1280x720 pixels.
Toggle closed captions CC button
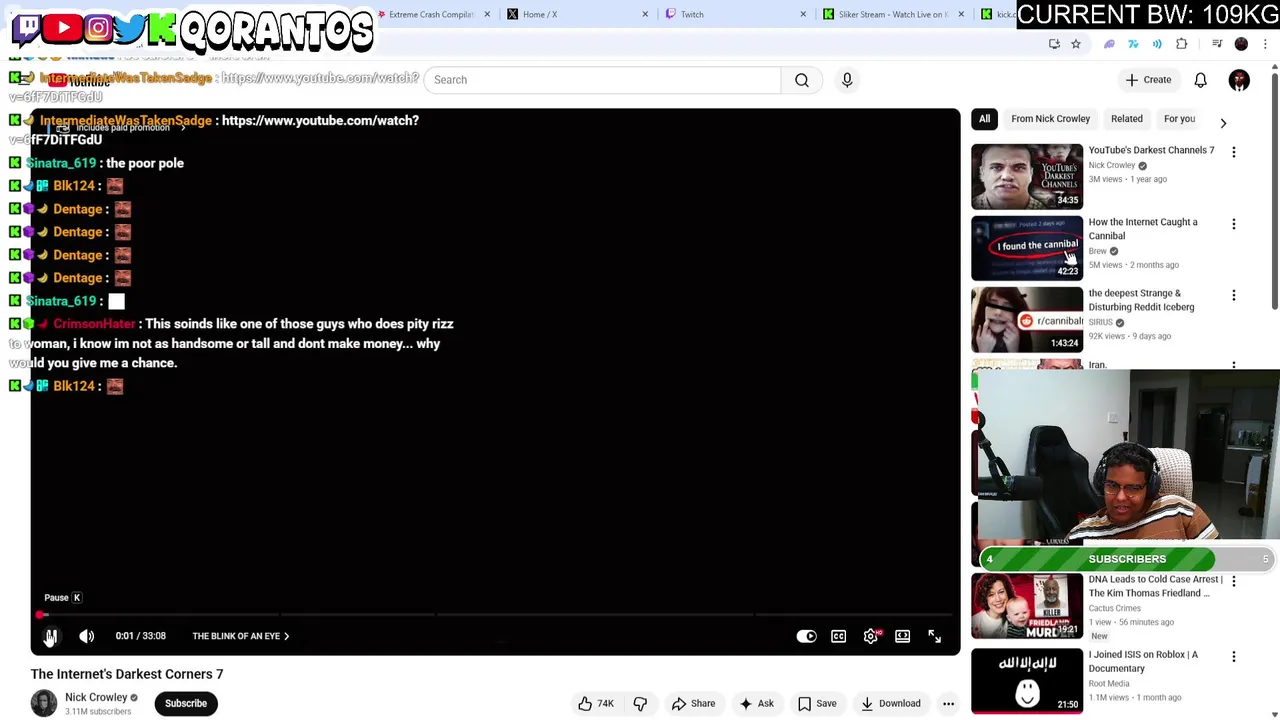[839, 636]
